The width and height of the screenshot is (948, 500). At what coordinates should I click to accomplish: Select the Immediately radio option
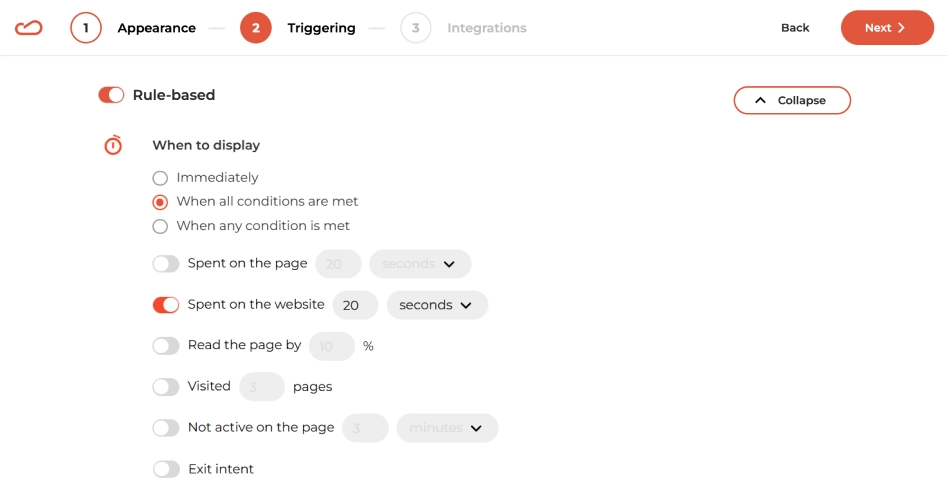pos(160,178)
